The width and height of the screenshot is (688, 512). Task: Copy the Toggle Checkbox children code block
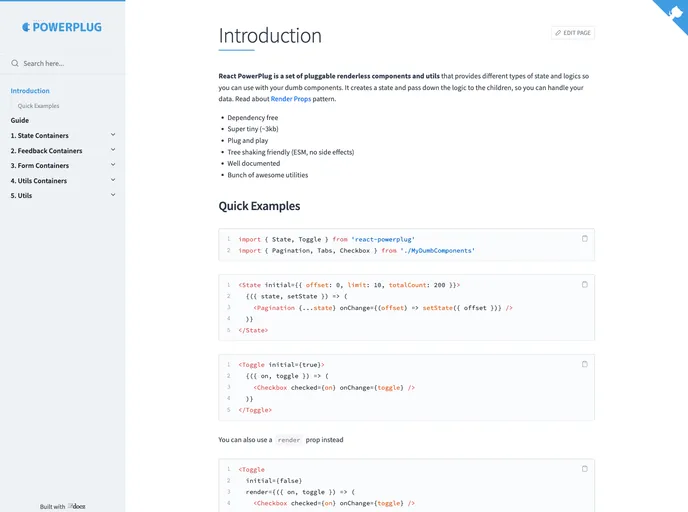(584, 364)
